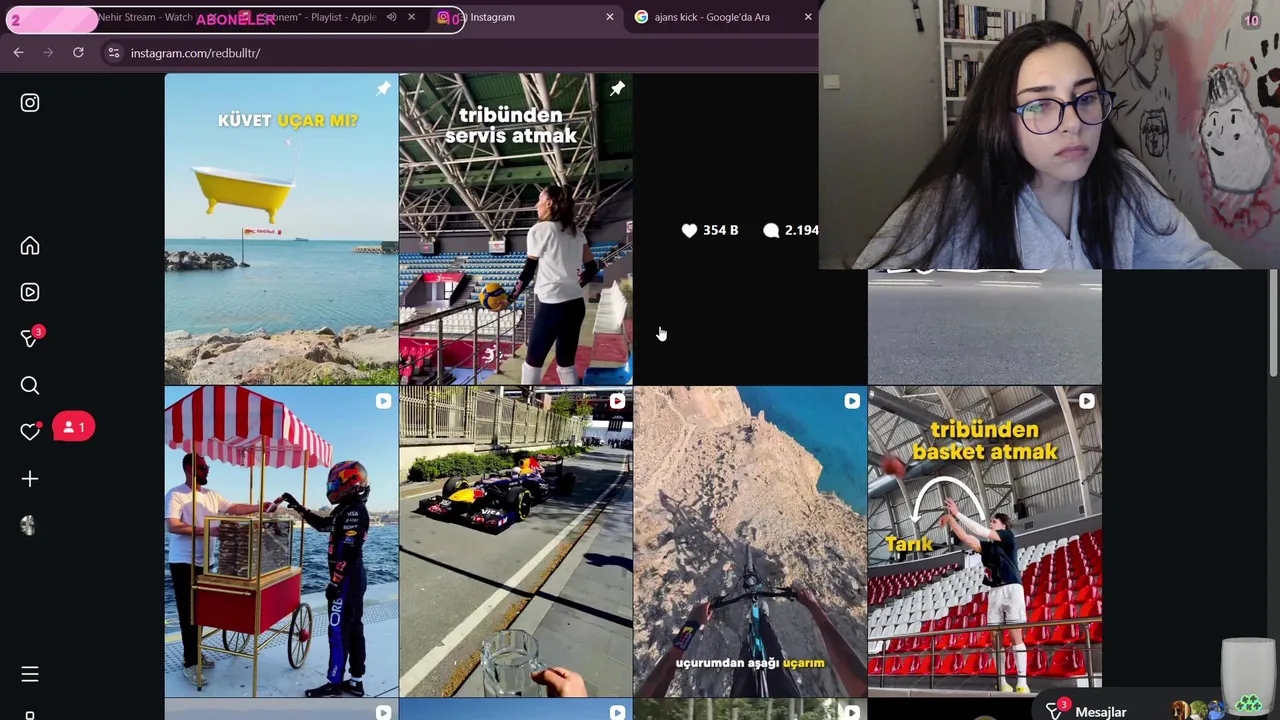Open the Mesajlar floating messages panel
1280x720 pixels.
click(1100, 711)
